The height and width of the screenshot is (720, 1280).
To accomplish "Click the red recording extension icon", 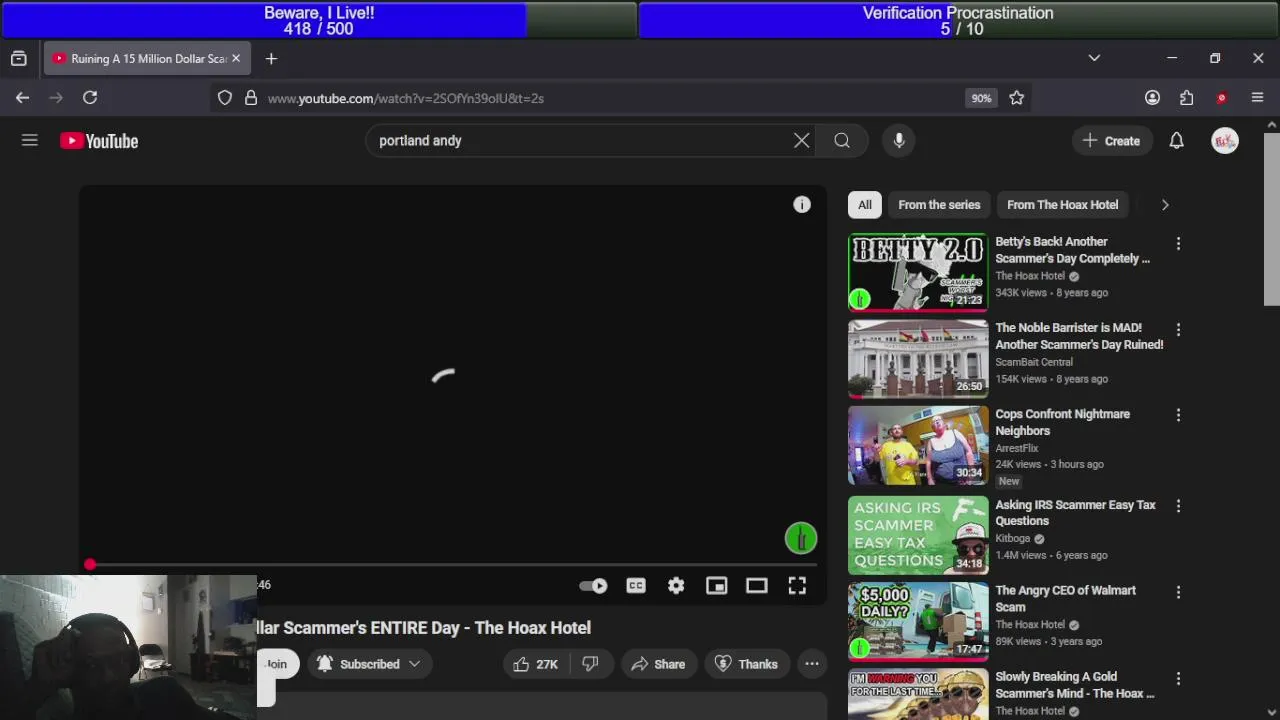I will (1221, 98).
